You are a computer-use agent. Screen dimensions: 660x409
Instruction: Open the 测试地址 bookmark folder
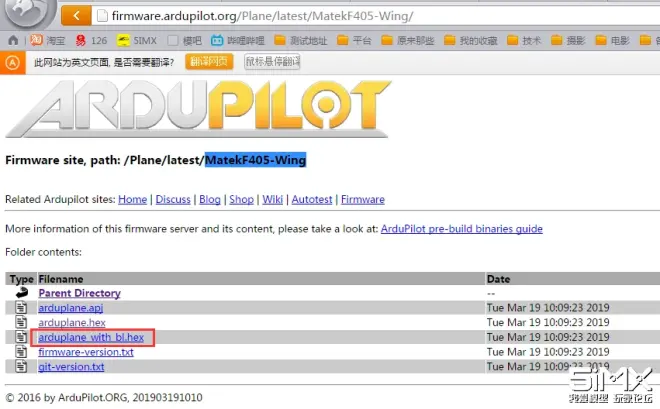tap(301, 40)
